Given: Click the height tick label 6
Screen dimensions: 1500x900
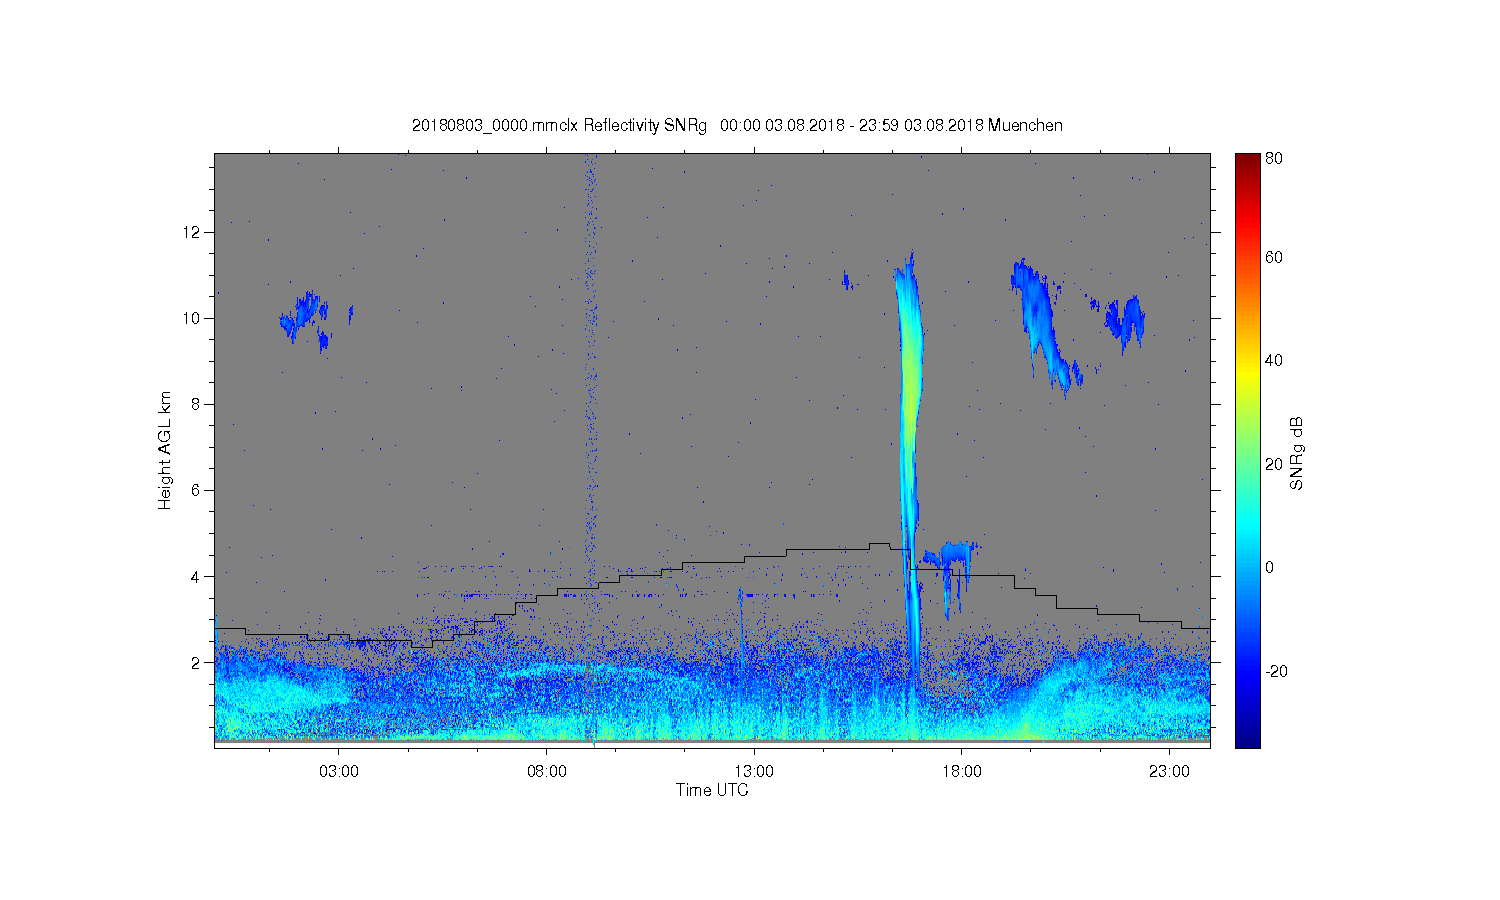Looking at the screenshot, I should [196, 490].
